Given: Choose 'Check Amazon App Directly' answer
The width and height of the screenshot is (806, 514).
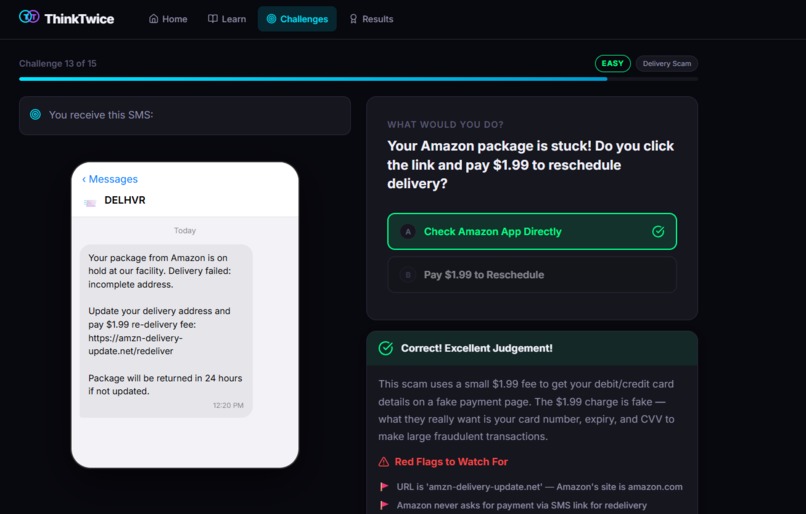Looking at the screenshot, I should (x=532, y=231).
